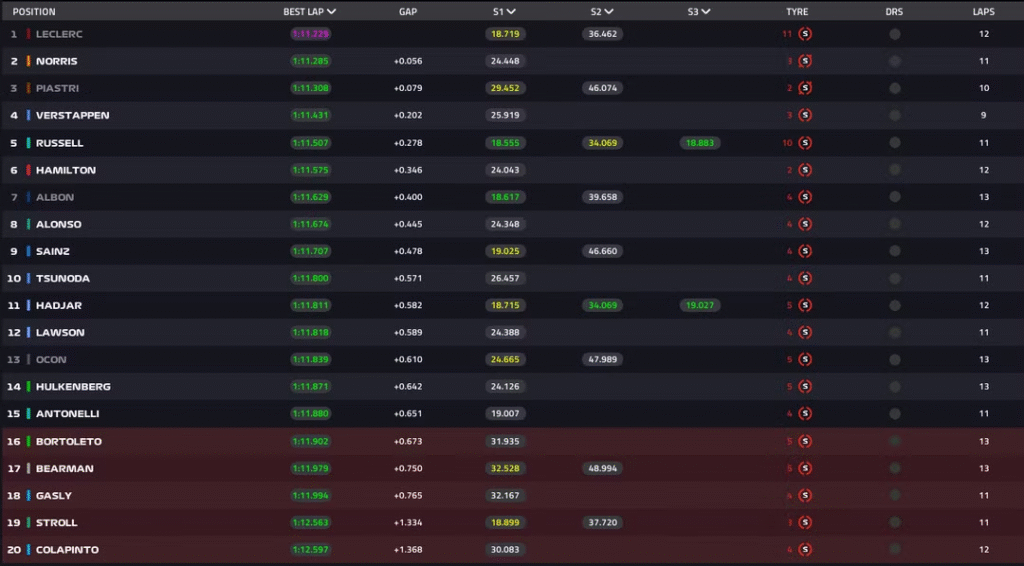Select driver name BORTOLETO
Viewport: 1024px width, 566px height.
[69, 441]
